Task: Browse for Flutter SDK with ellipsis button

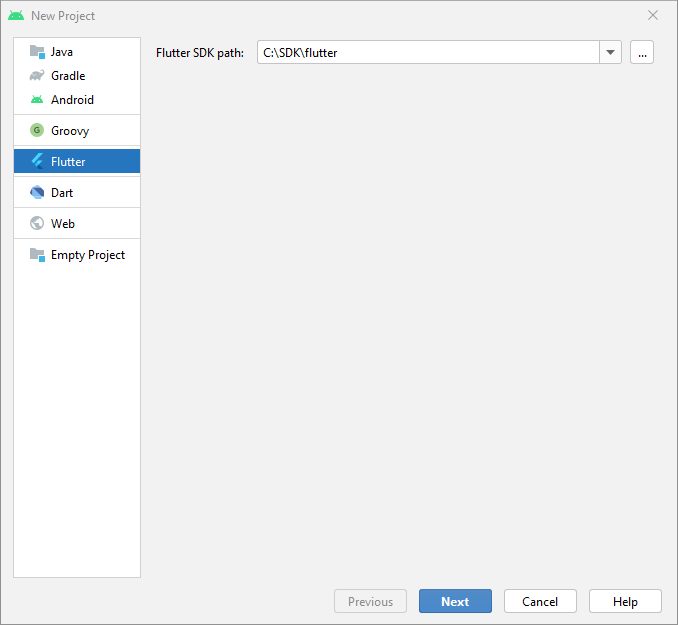Action: click(642, 52)
